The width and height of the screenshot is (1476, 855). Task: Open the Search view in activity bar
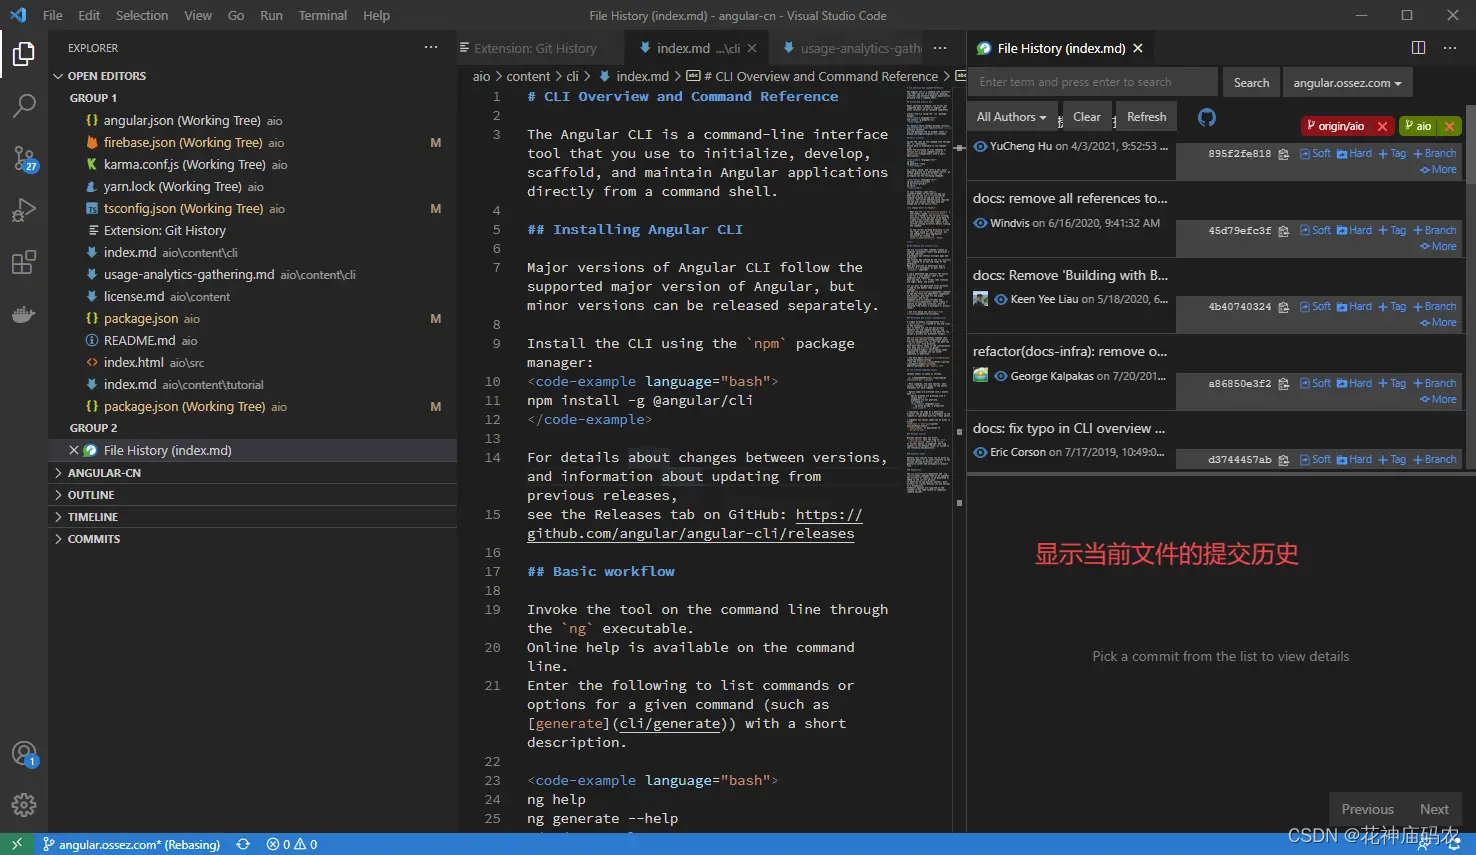pyautogui.click(x=24, y=106)
